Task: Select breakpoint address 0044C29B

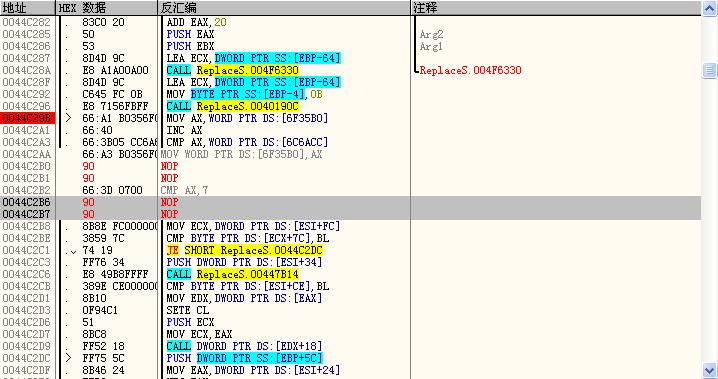Action: coord(27,118)
